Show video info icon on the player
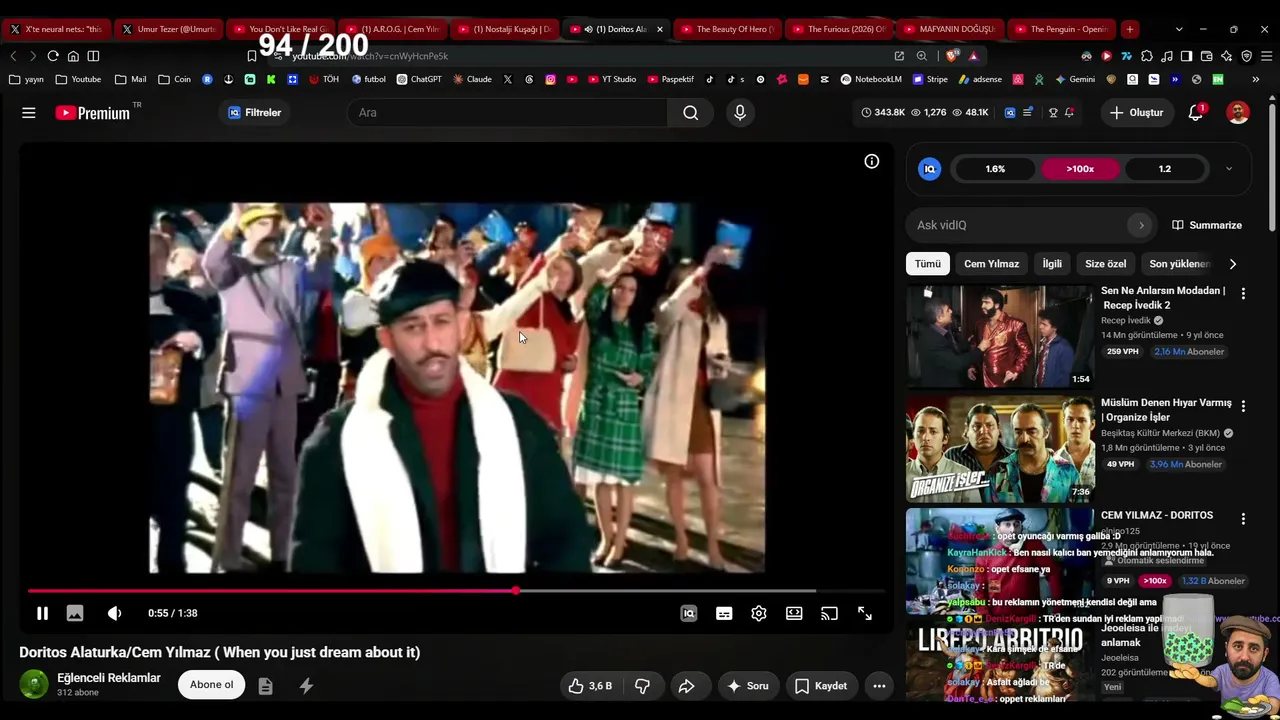 click(x=872, y=161)
